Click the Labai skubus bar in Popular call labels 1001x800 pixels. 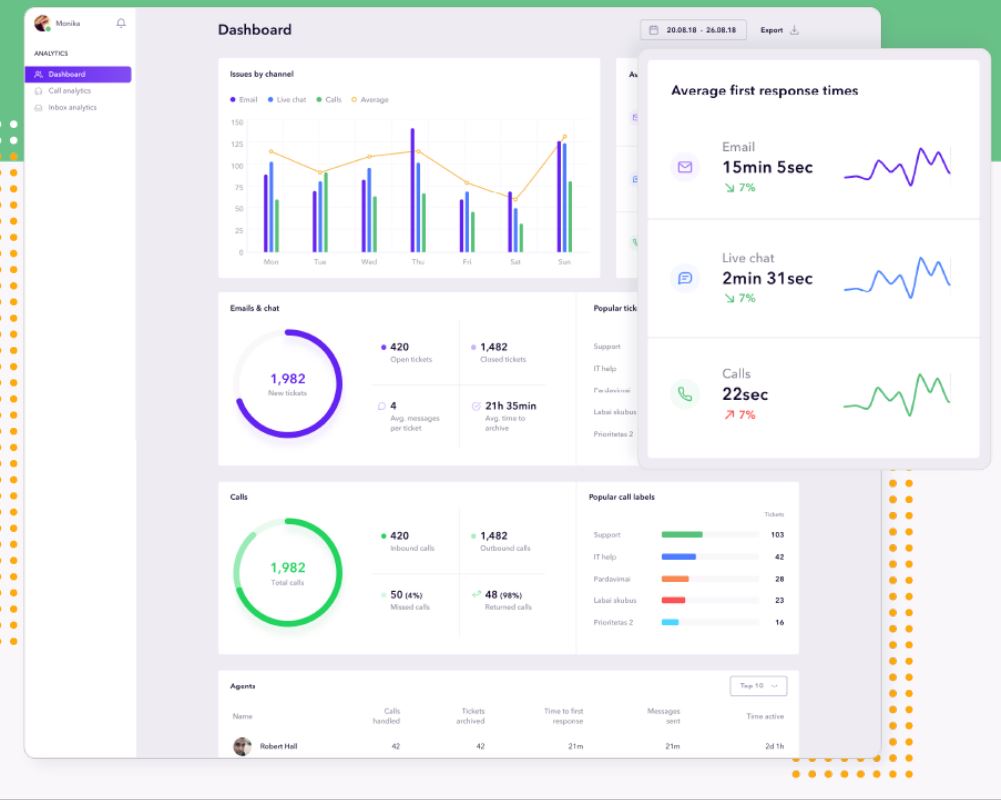[x=674, y=600]
